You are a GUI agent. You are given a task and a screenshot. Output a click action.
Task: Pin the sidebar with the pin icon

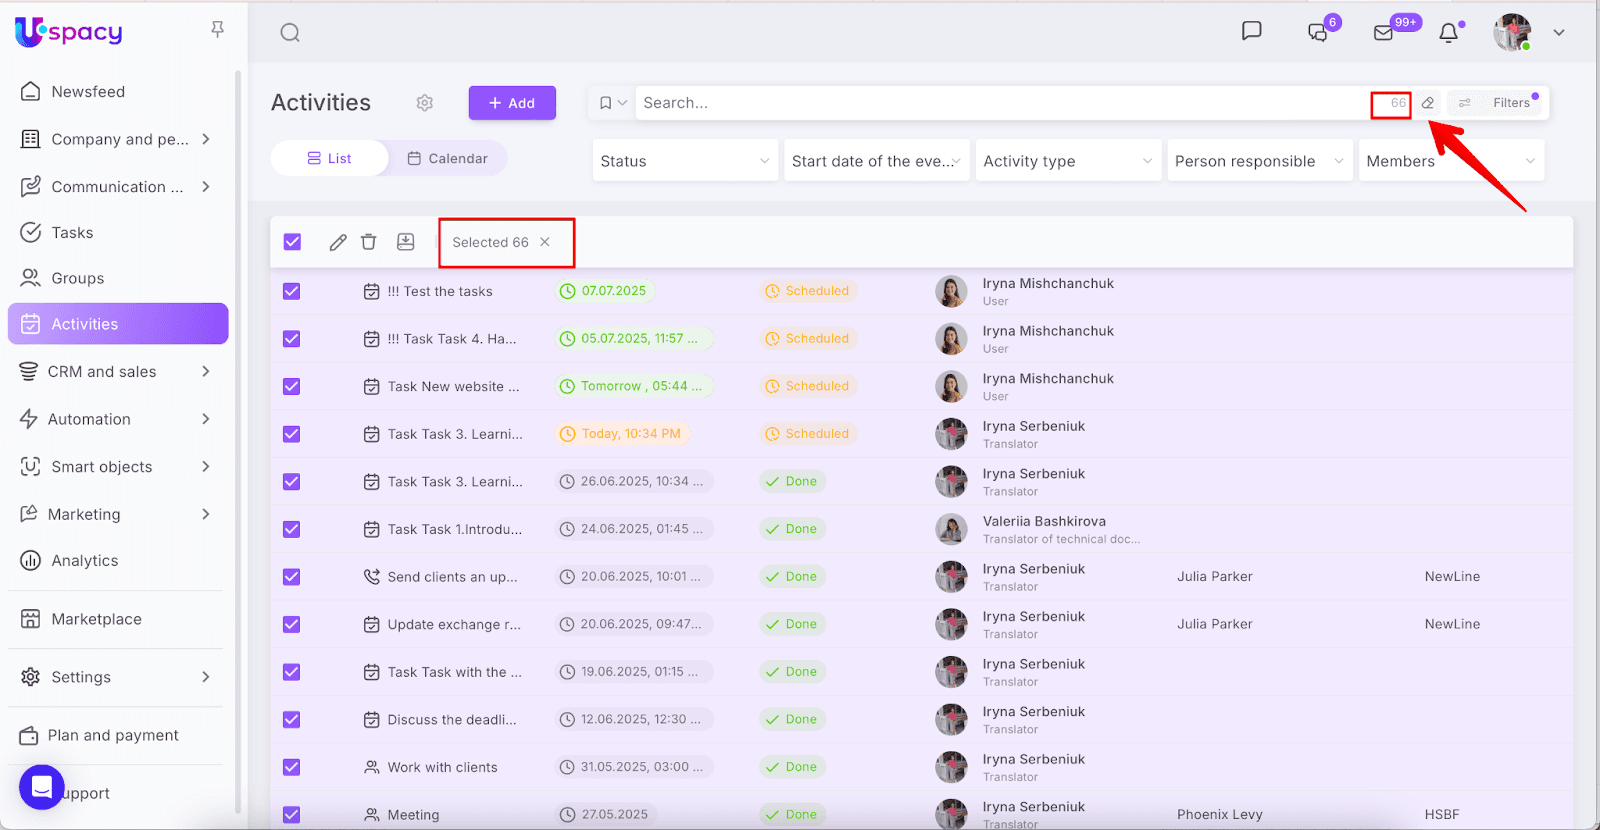point(217,30)
